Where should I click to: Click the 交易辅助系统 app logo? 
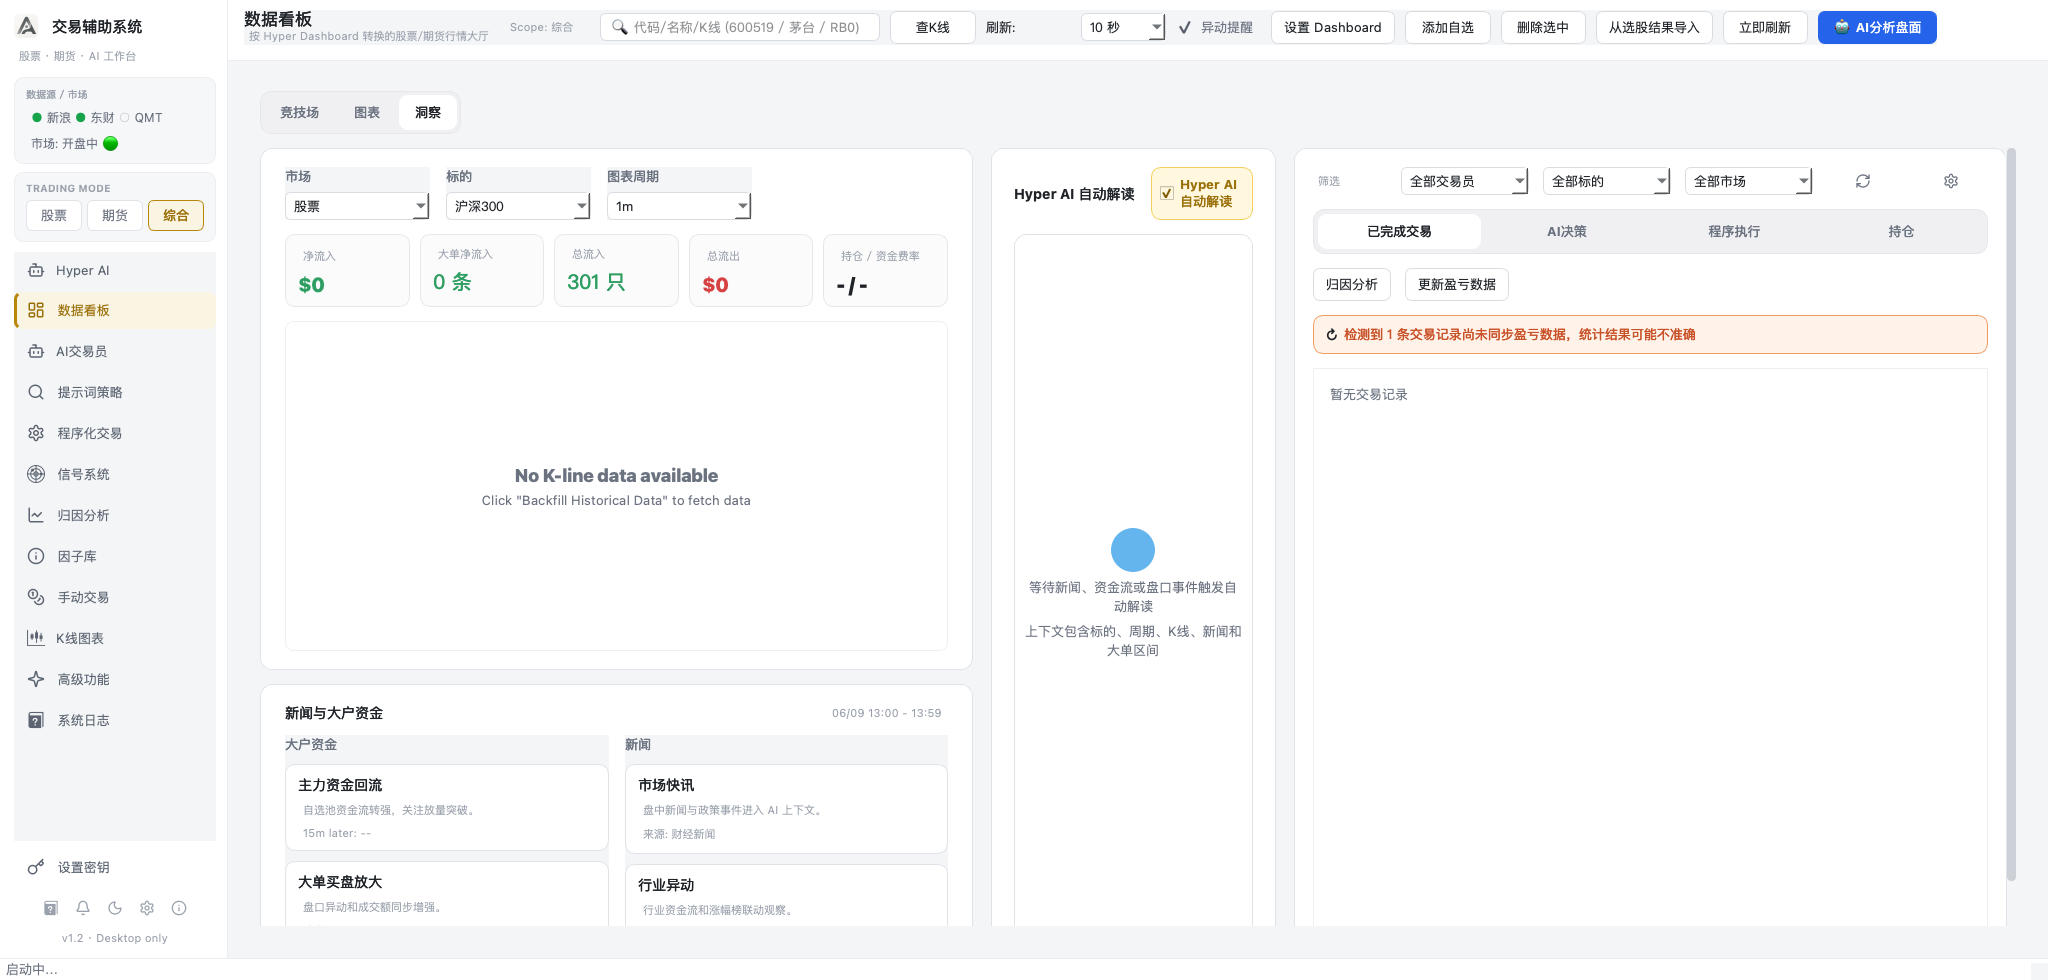coord(28,26)
